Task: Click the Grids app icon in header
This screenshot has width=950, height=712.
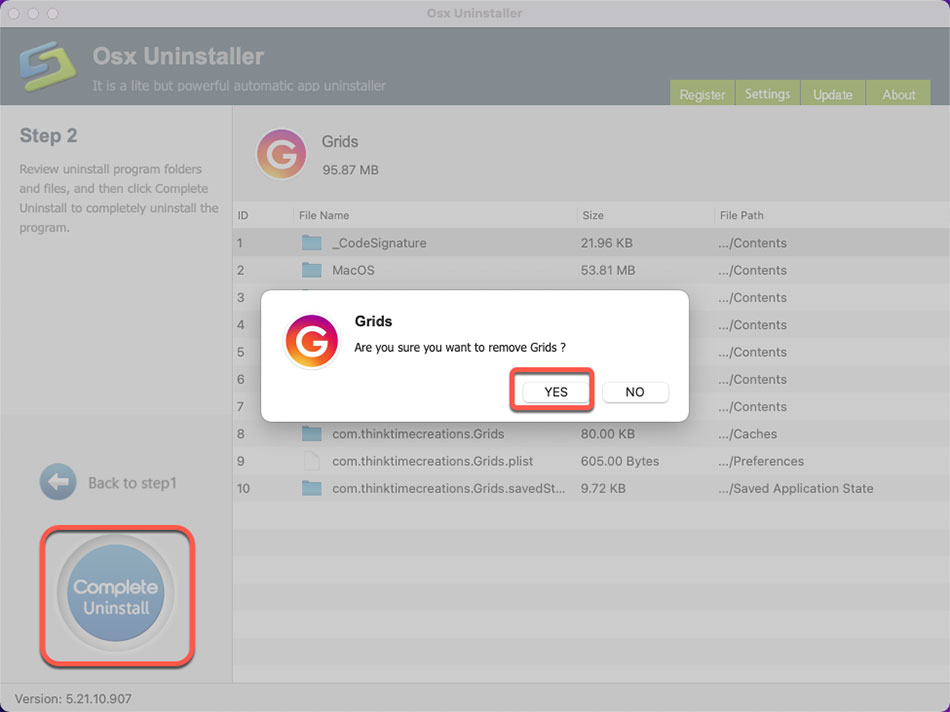Action: pyautogui.click(x=281, y=155)
